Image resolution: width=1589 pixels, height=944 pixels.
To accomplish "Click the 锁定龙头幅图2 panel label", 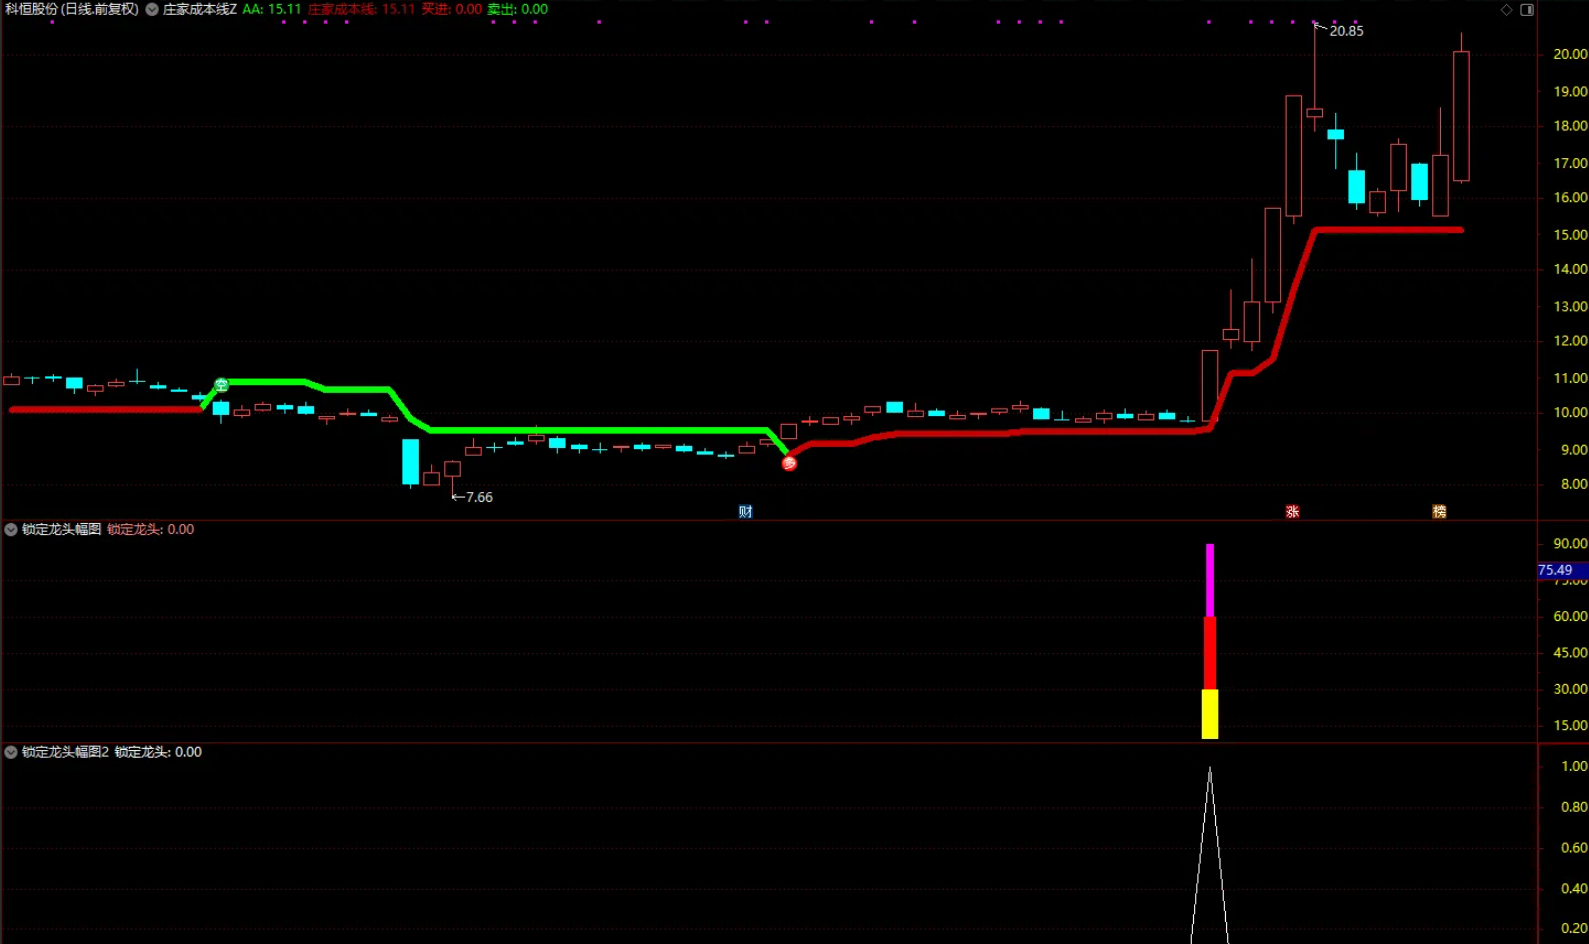I will pos(65,752).
